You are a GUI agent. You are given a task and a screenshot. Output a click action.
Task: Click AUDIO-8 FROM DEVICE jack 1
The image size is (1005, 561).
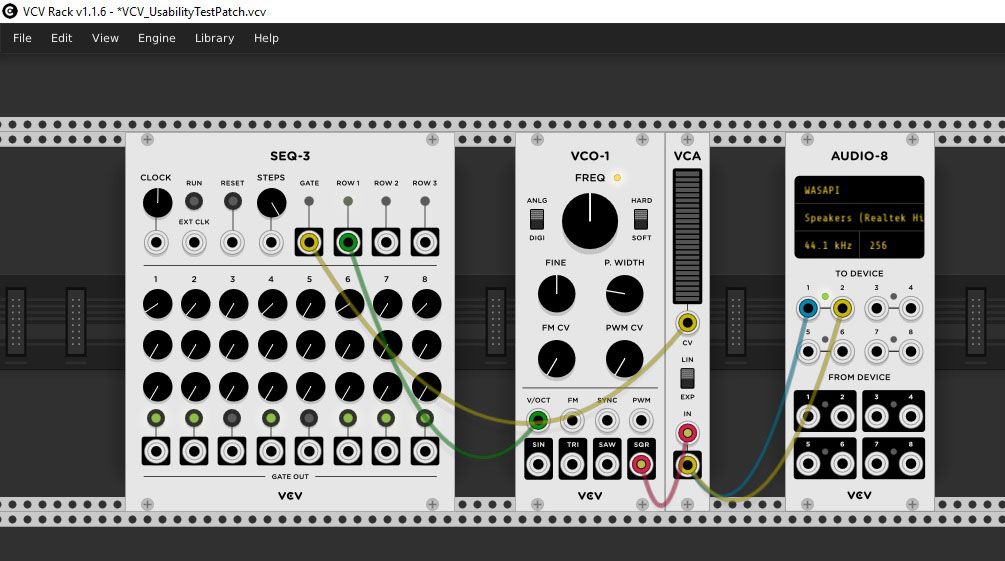[x=808, y=417]
